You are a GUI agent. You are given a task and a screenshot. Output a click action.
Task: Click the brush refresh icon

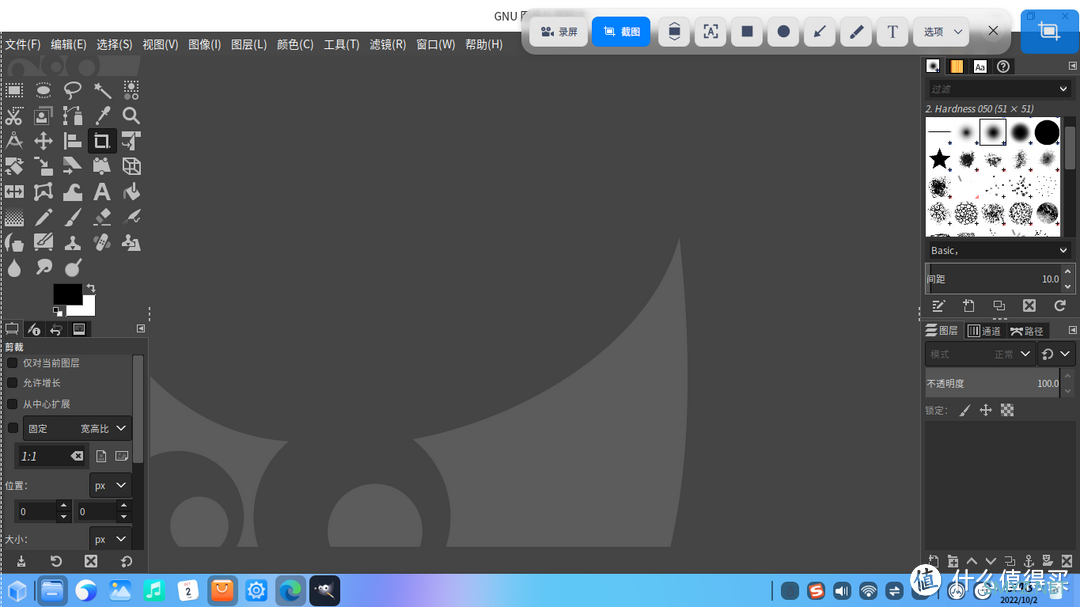(x=1059, y=306)
